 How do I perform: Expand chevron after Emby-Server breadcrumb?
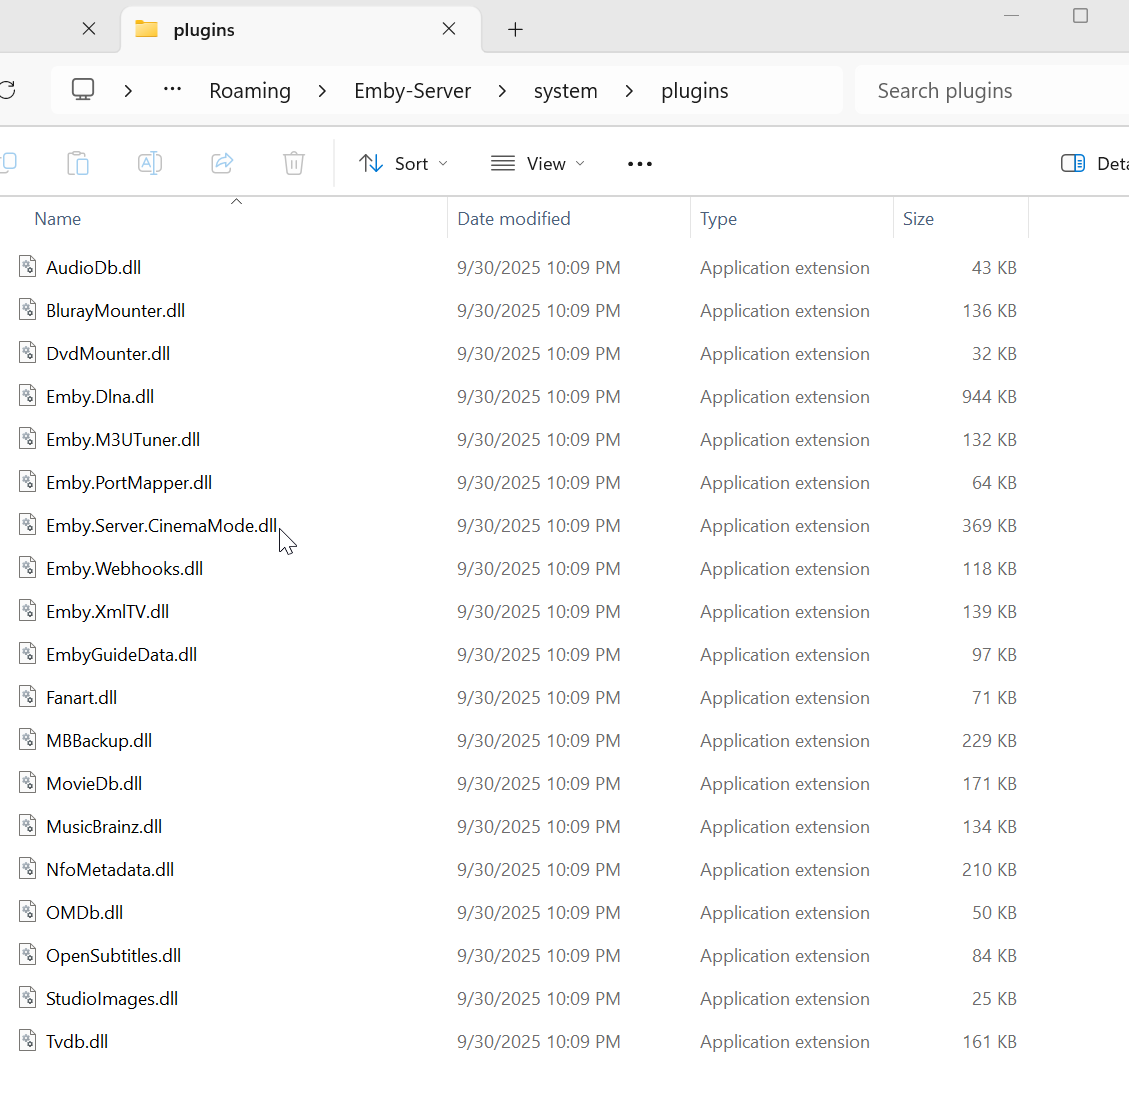(502, 91)
